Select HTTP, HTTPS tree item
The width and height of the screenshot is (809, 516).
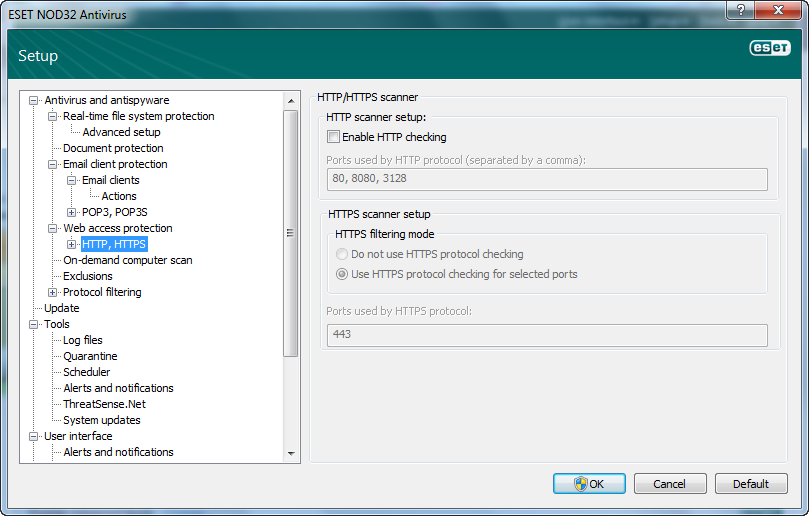pyautogui.click(x=114, y=244)
